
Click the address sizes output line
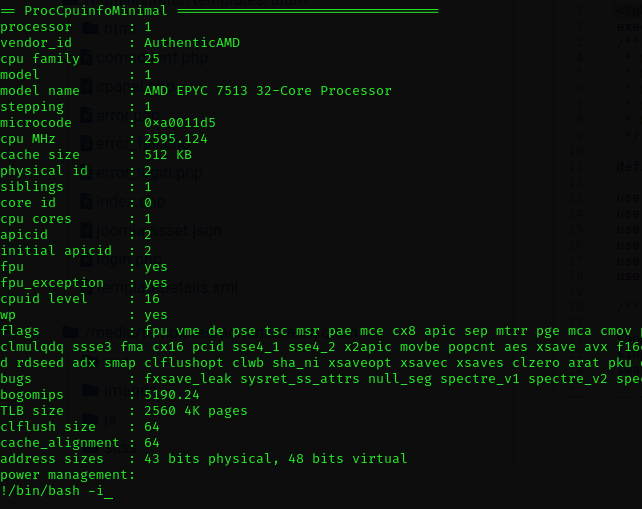[204, 459]
